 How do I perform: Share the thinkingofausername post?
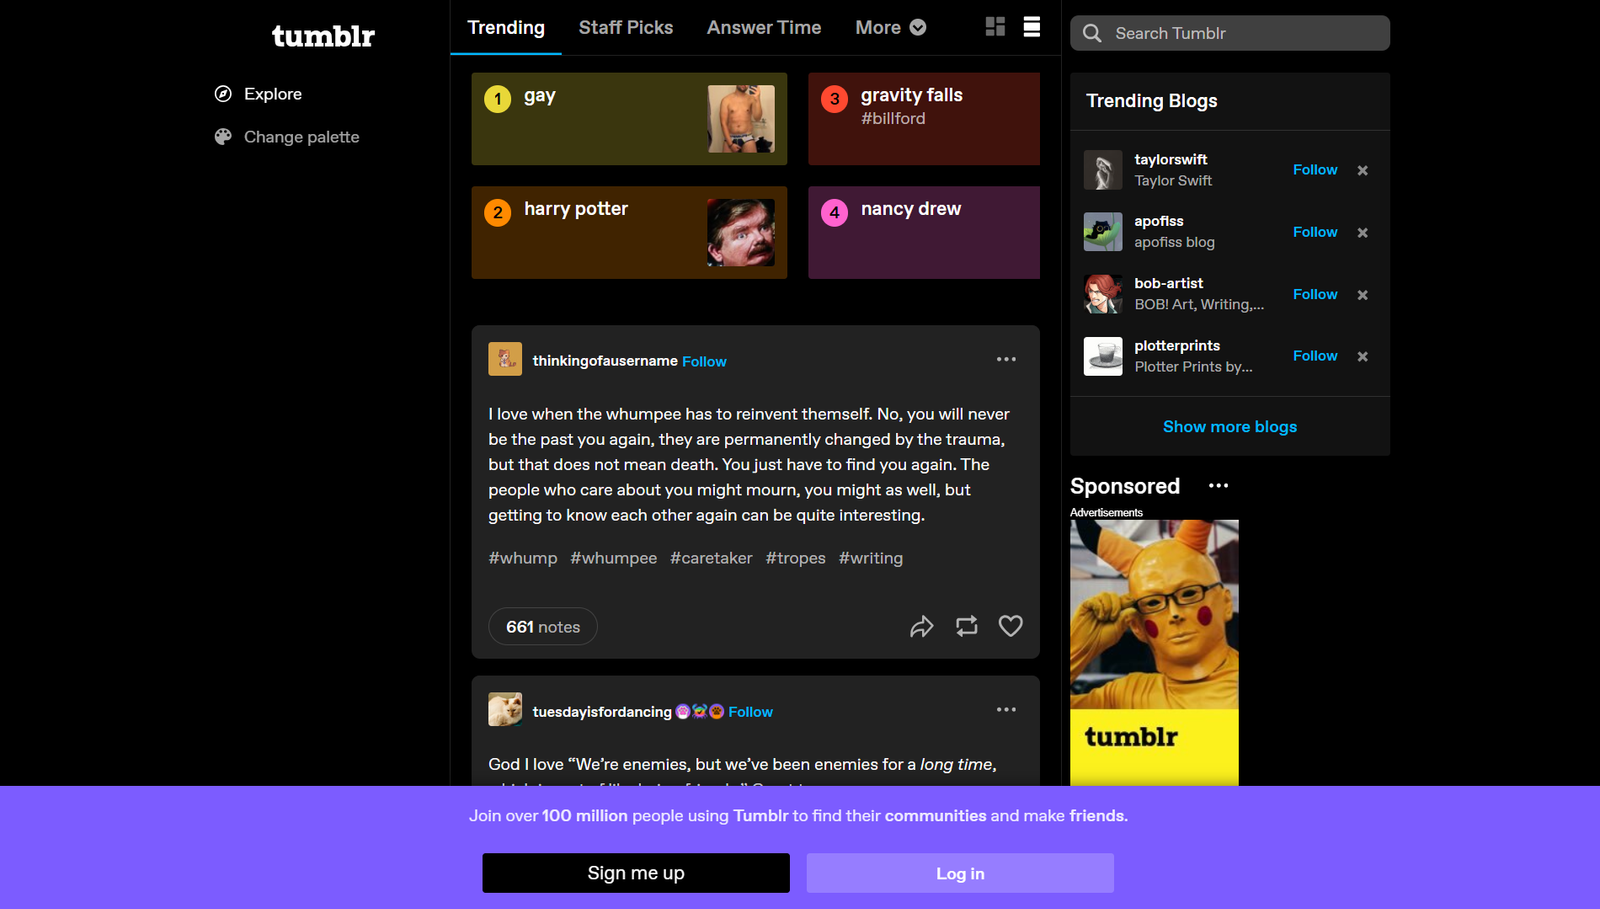(921, 626)
